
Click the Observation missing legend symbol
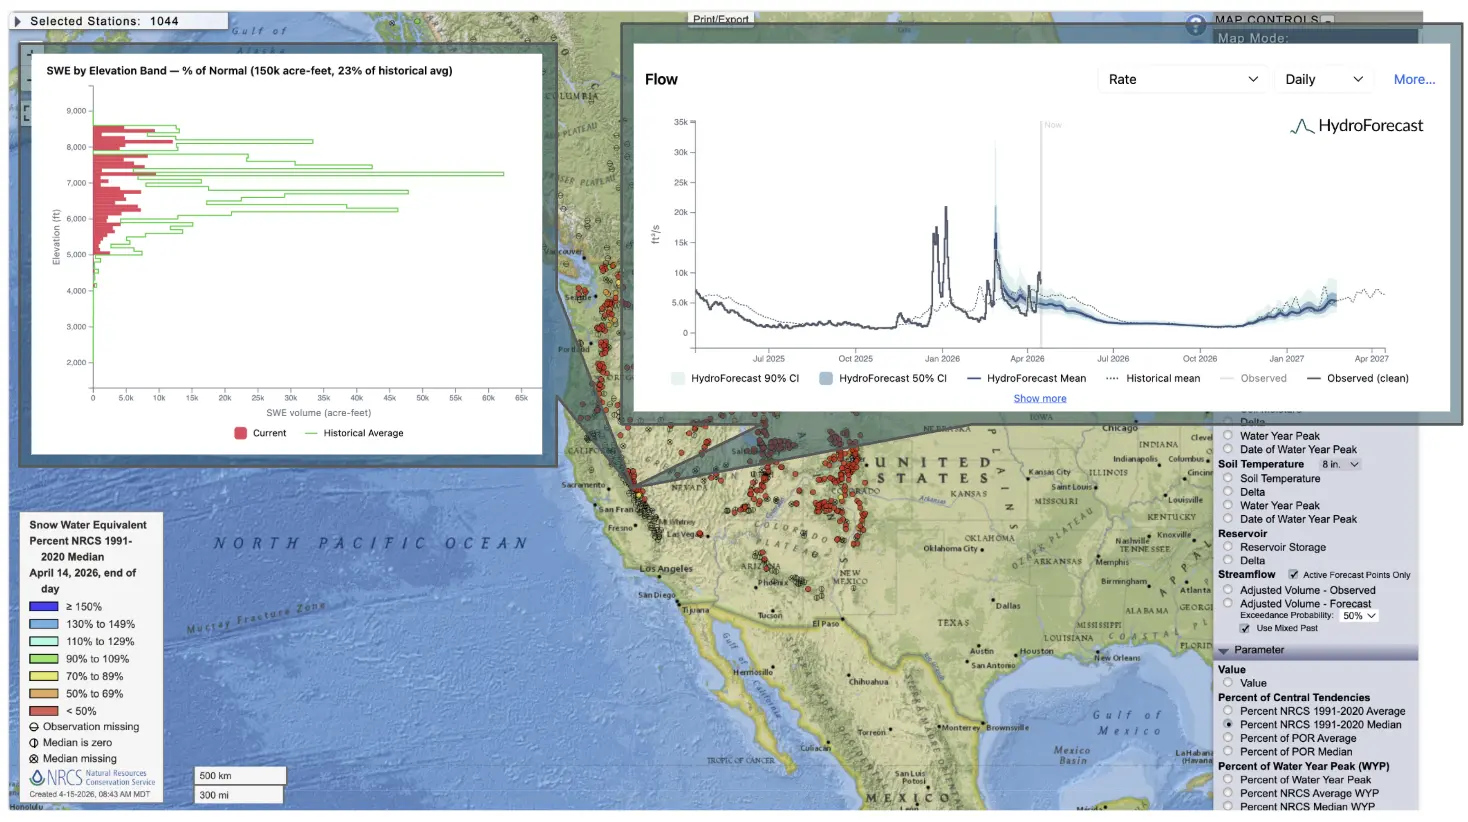pyautogui.click(x=34, y=727)
